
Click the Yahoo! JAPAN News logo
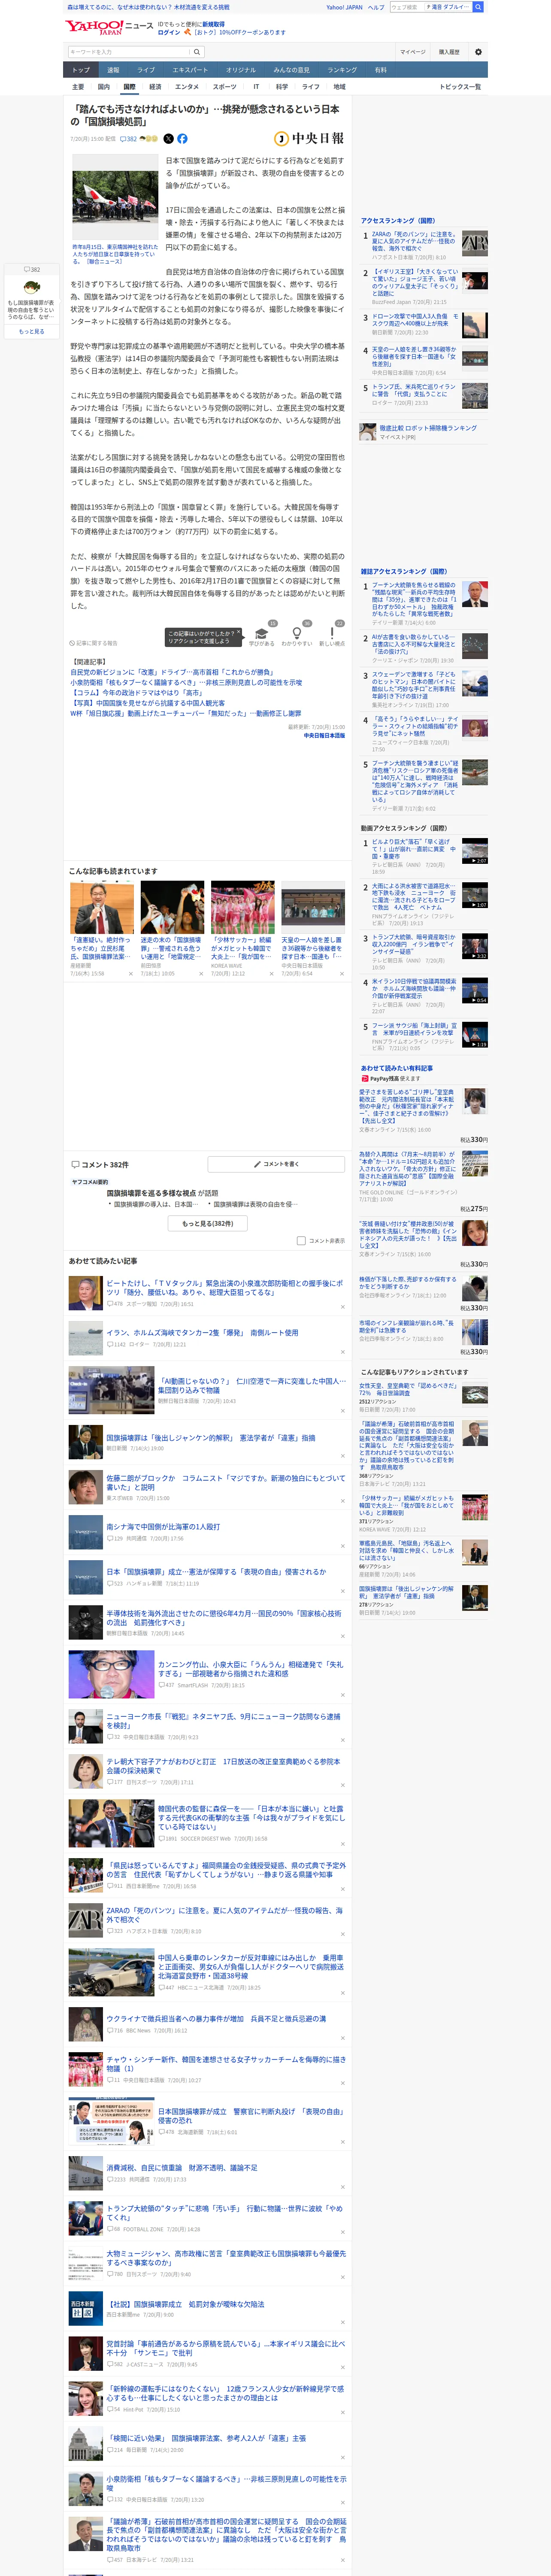(x=109, y=27)
